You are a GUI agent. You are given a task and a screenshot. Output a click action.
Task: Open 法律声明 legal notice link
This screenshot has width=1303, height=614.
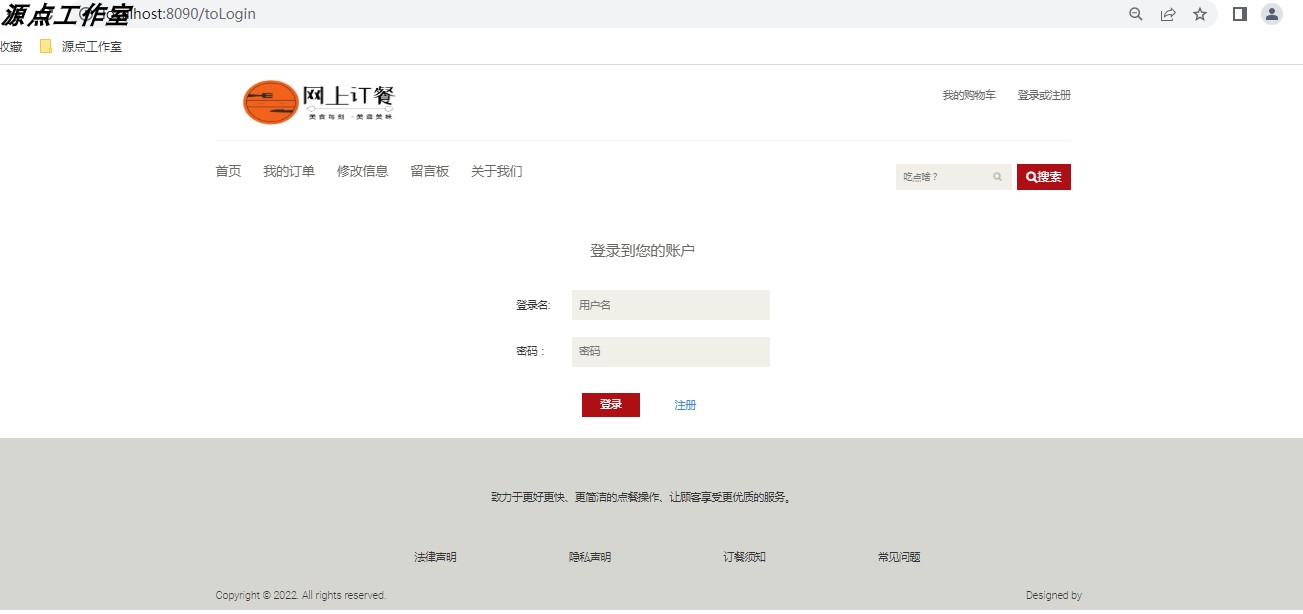[436, 557]
